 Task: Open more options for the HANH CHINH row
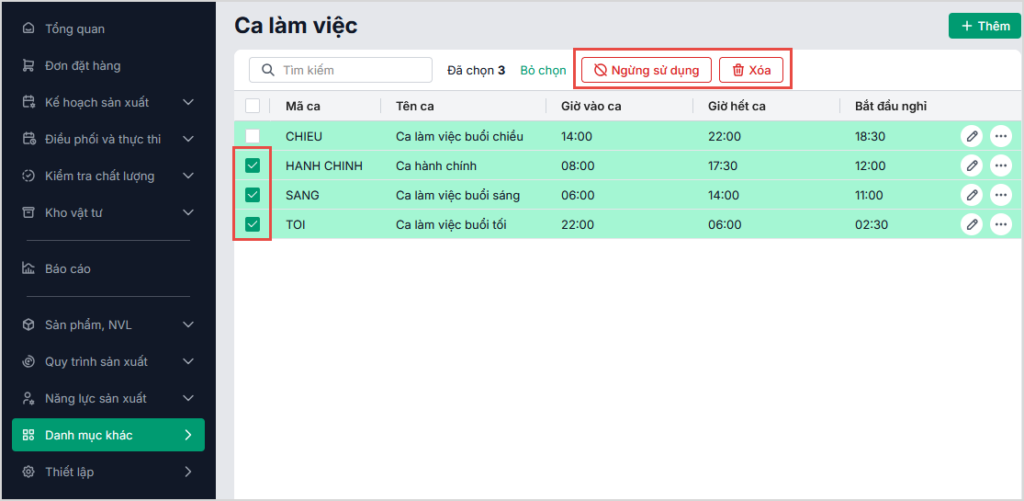pos(1000,165)
